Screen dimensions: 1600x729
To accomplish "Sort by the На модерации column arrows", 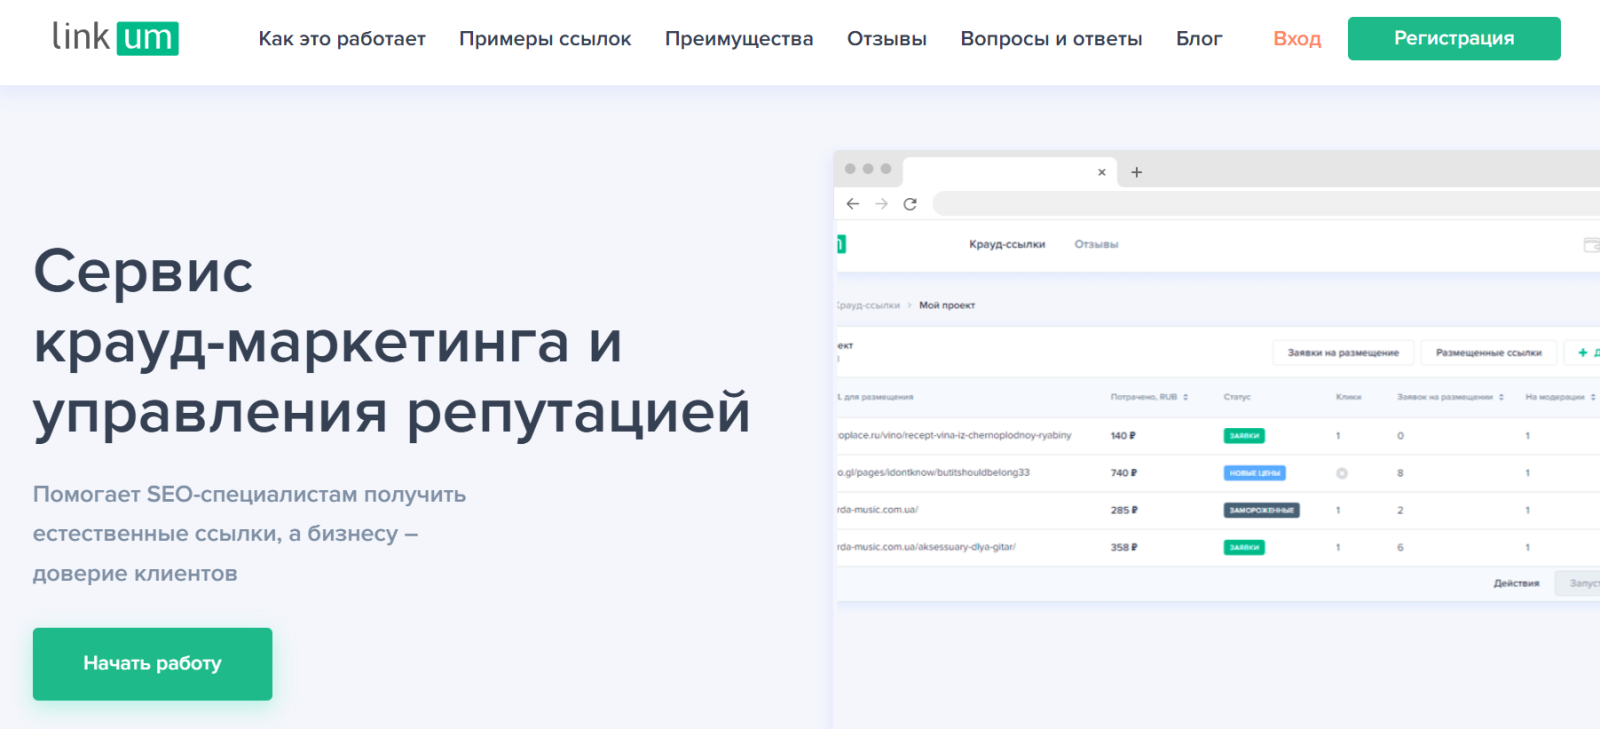I will pyautogui.click(x=1593, y=397).
